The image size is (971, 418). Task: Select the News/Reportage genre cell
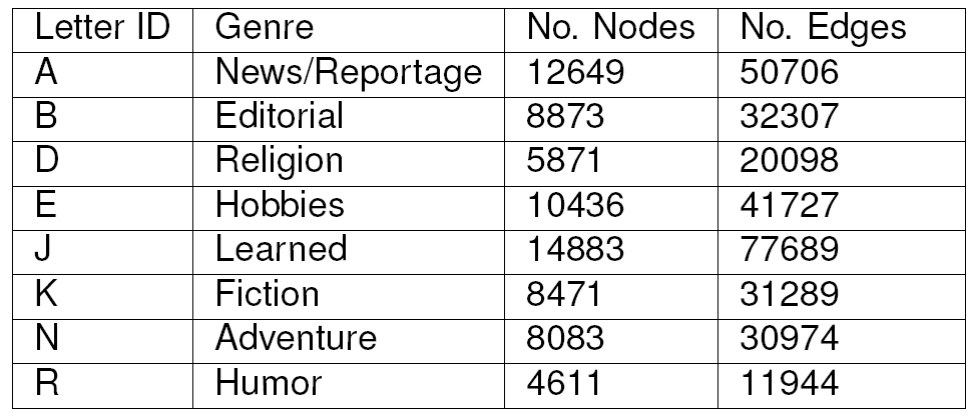coord(347,72)
